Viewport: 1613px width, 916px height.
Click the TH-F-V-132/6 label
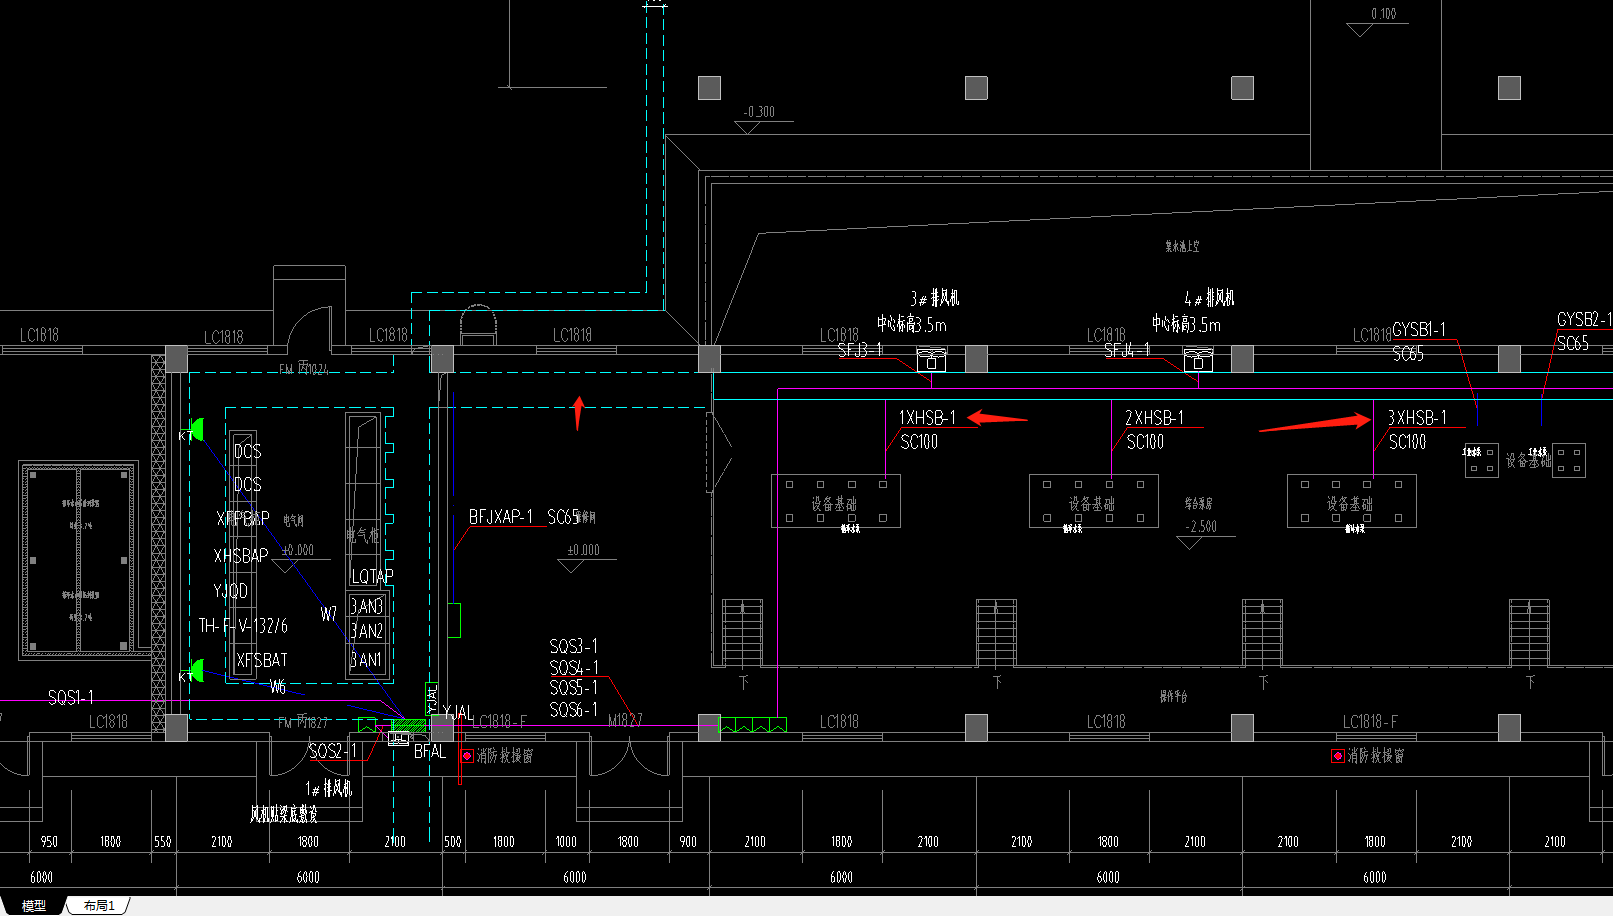tap(243, 626)
